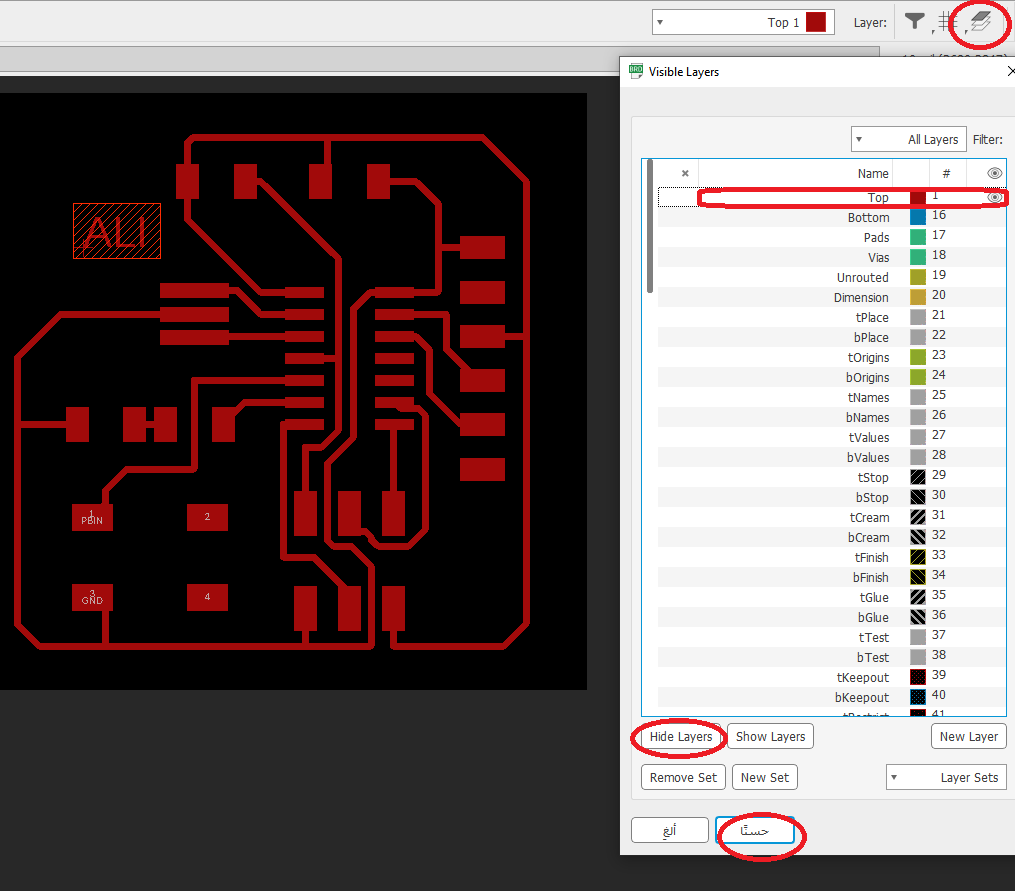Select the bValues layer row
Image resolution: width=1023 pixels, height=891 pixels.
click(x=831, y=457)
